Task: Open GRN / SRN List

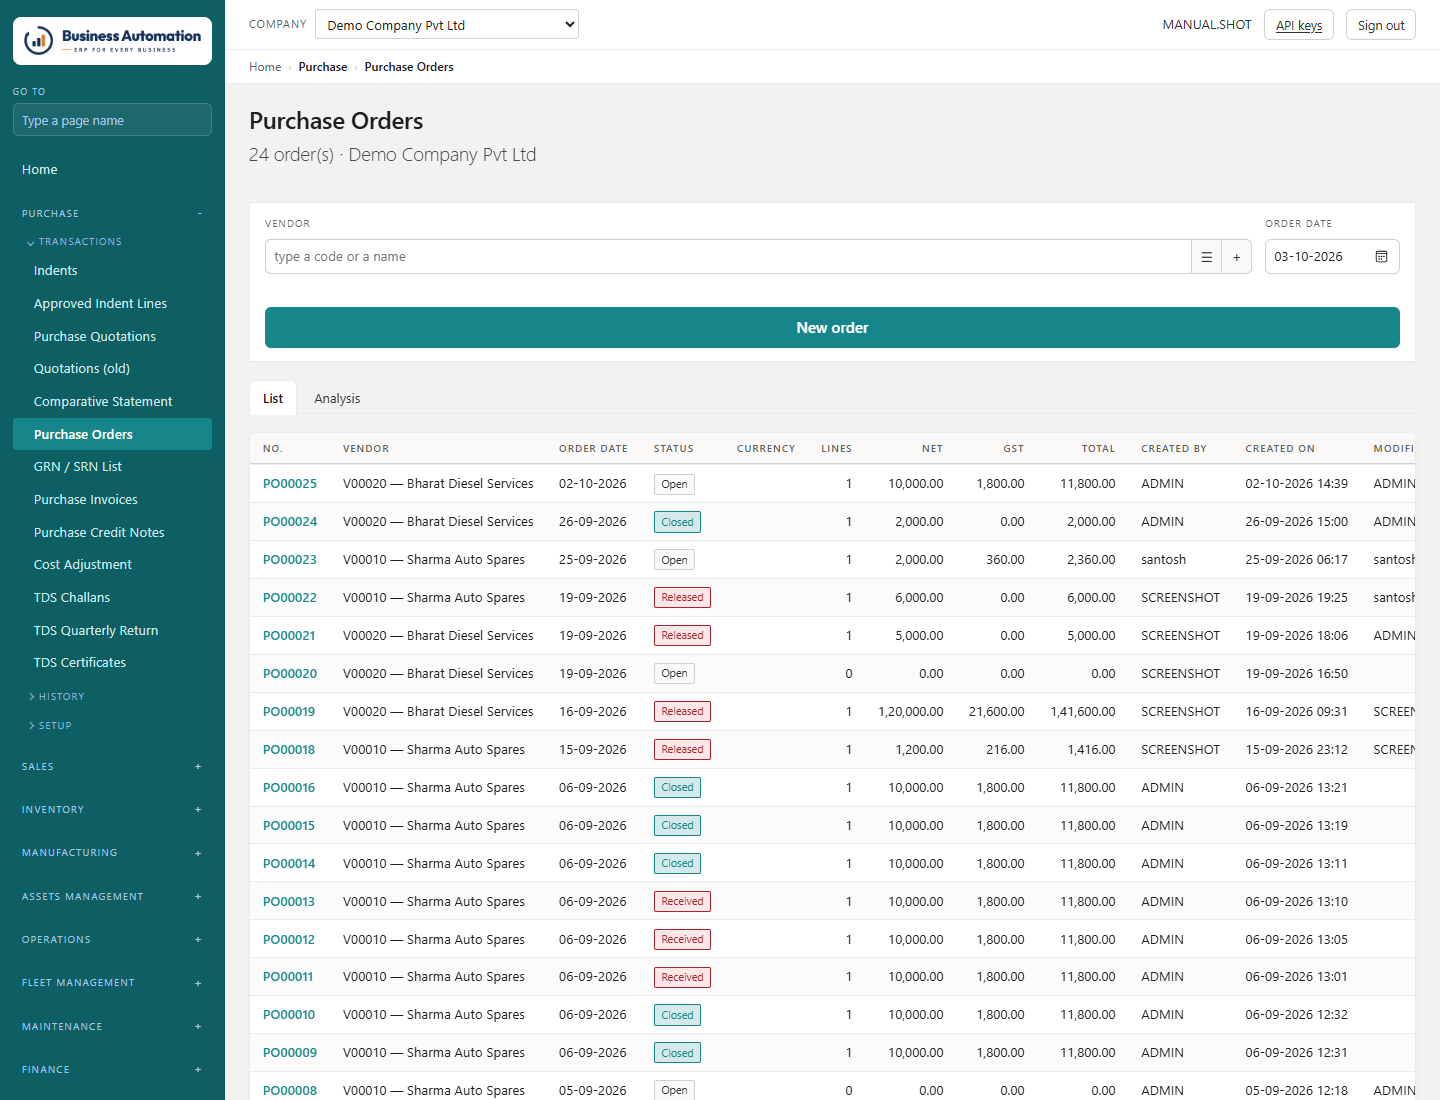Action: pos(112,467)
